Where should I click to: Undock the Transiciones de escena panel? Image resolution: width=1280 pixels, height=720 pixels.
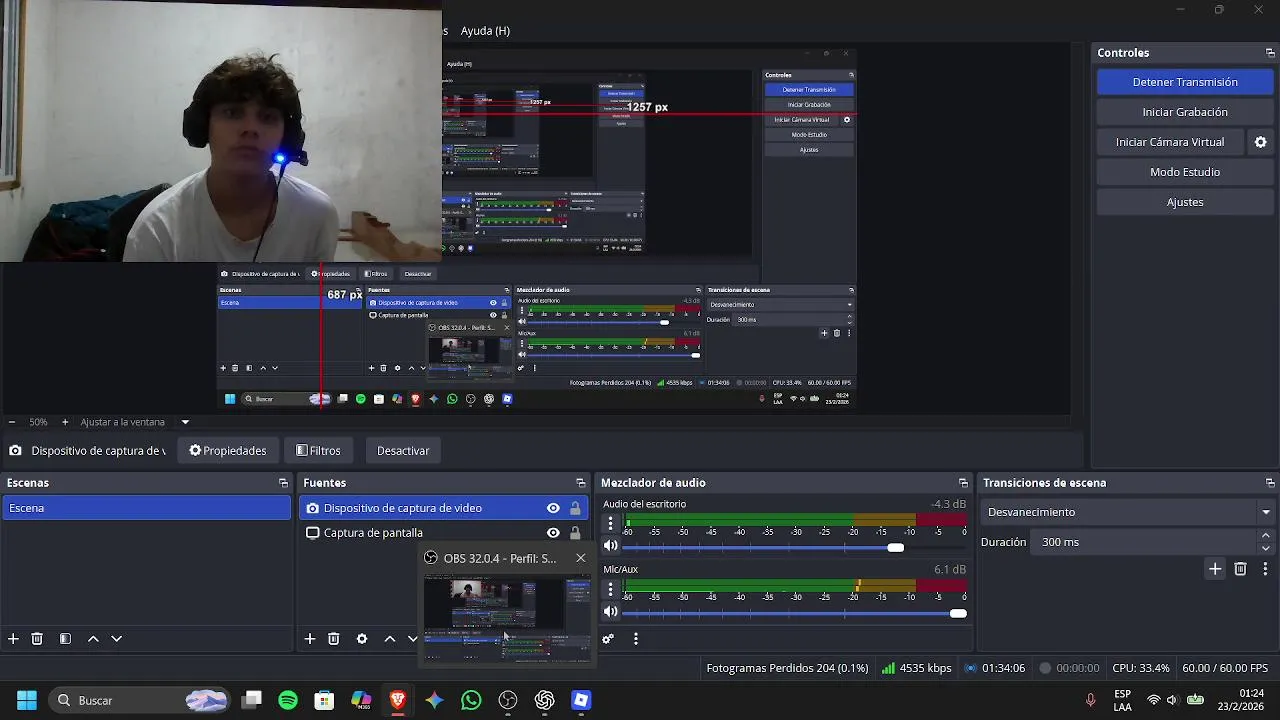click(1270, 483)
